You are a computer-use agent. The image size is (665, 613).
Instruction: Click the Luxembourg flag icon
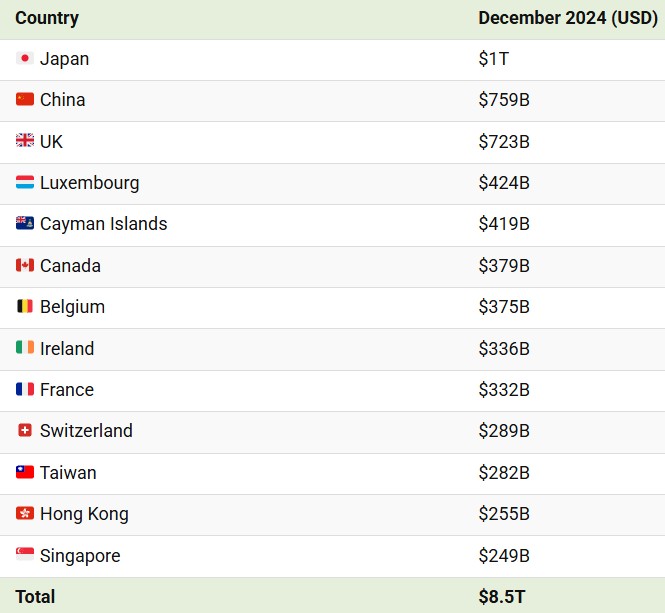point(25,183)
